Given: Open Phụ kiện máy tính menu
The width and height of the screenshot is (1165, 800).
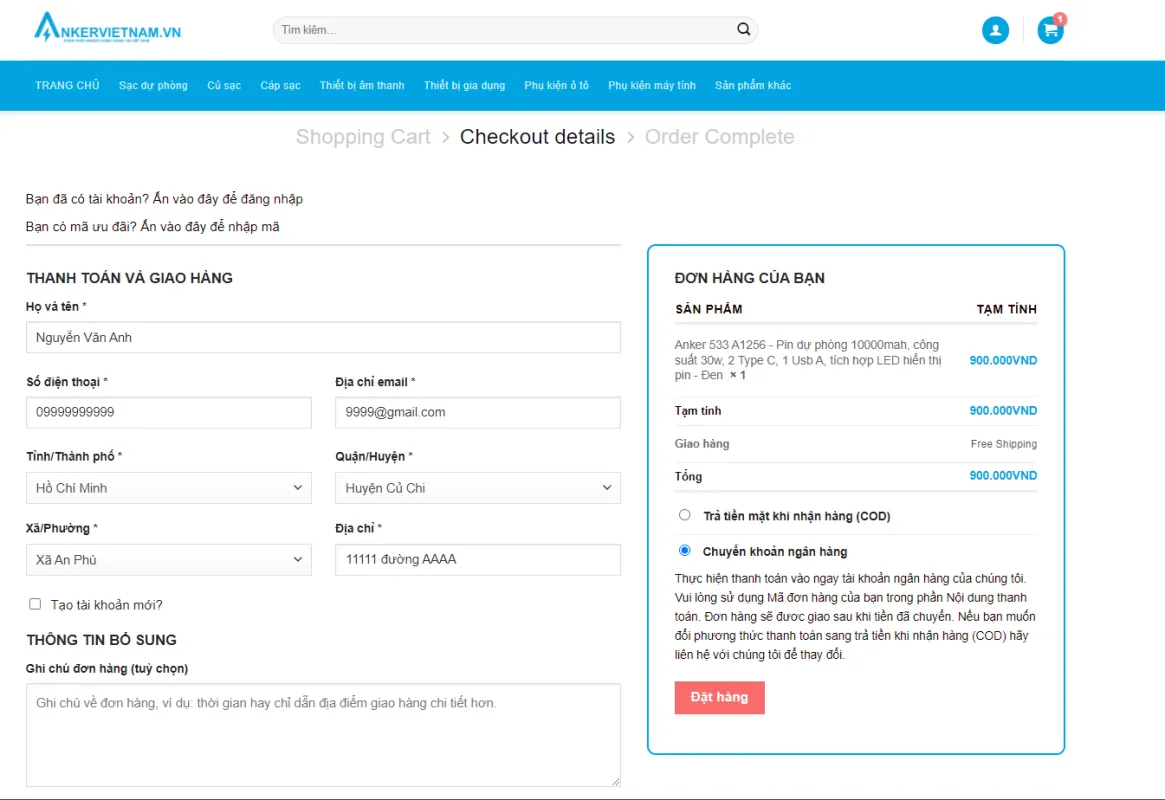Looking at the screenshot, I should tap(652, 85).
